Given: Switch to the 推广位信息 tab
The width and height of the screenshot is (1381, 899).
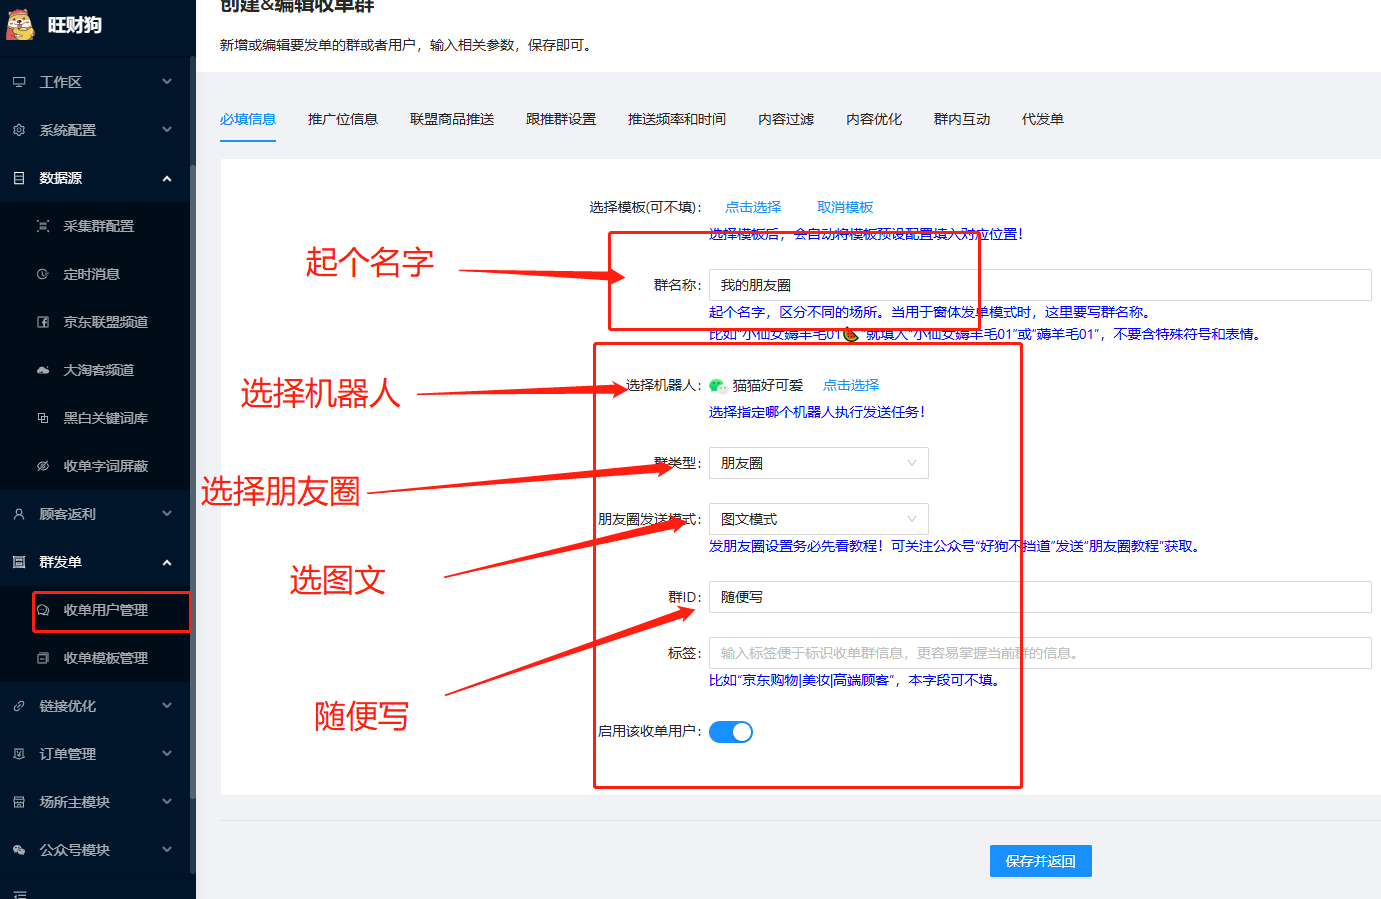Looking at the screenshot, I should [x=343, y=119].
